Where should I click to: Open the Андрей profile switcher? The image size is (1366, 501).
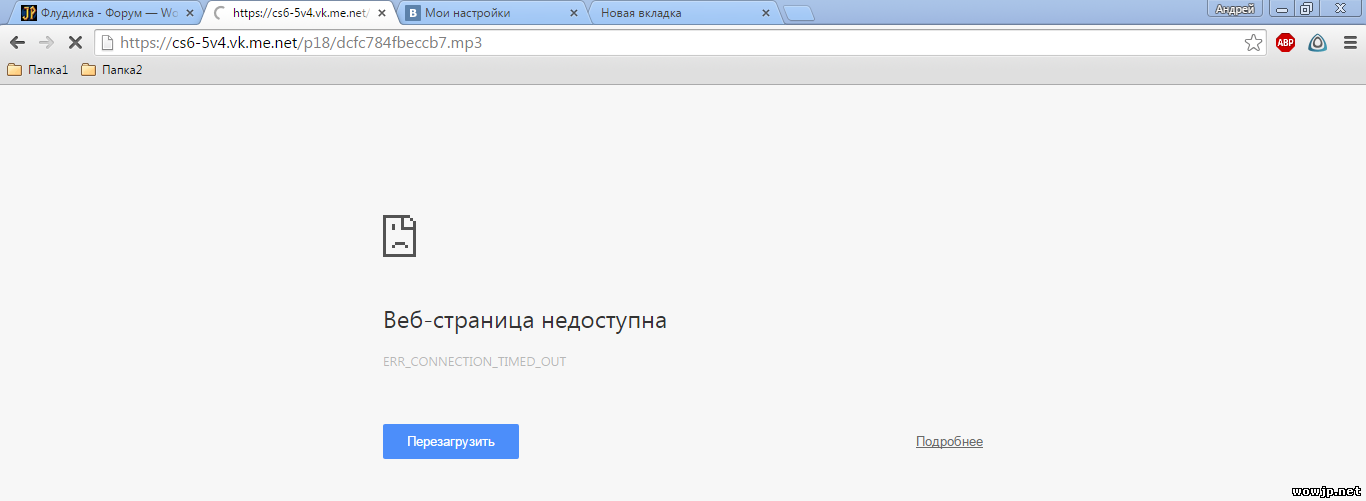1235,9
